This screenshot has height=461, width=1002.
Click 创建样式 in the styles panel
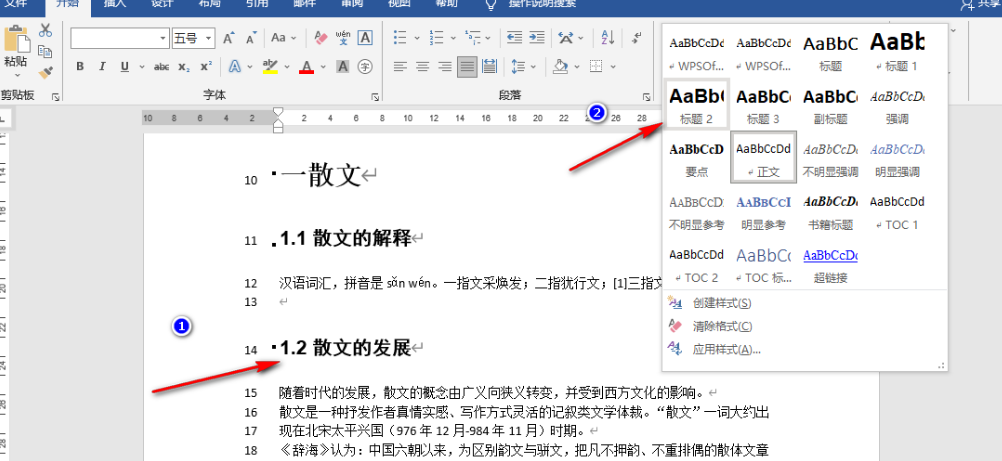pos(721,303)
